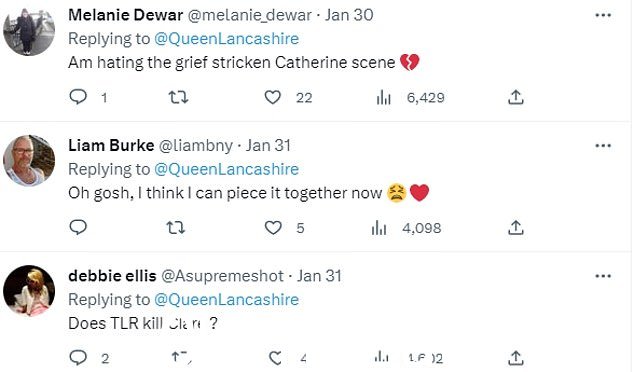Image resolution: width=634 pixels, height=372 pixels.
Task: Like Liam Burke's tweet with 5 likes
Action: click(x=273, y=228)
